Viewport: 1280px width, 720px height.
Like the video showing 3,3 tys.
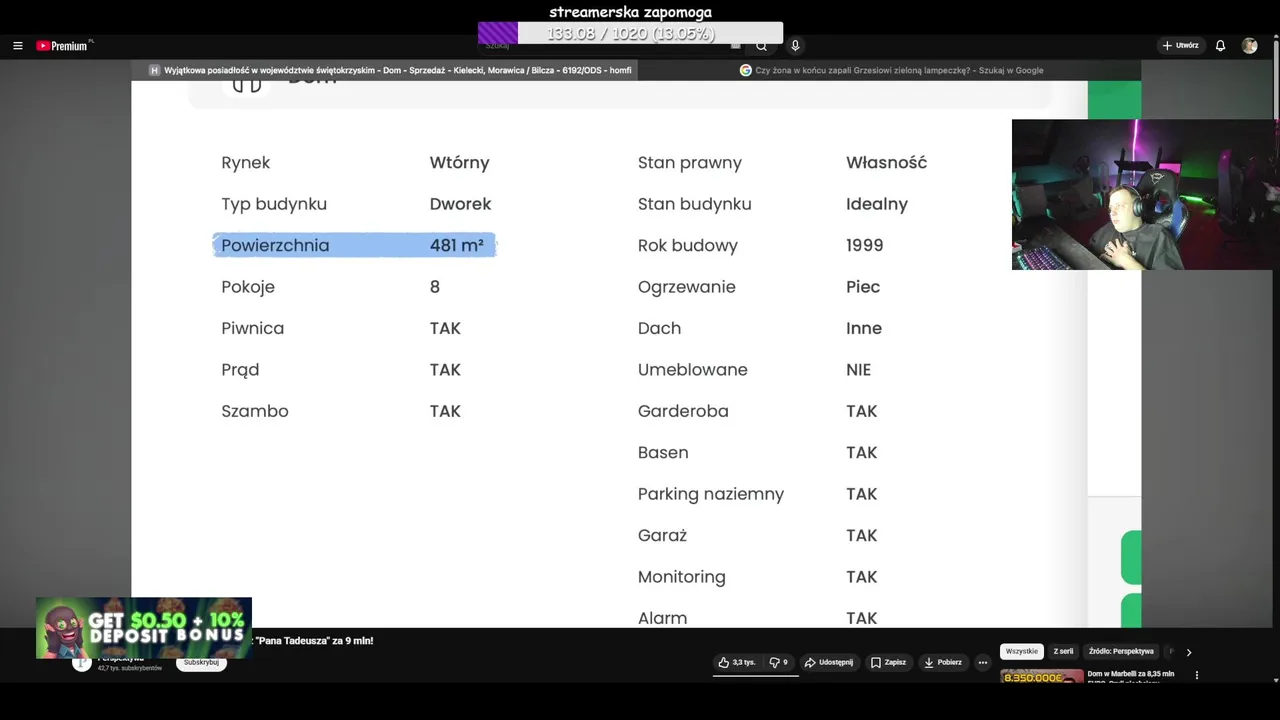click(x=737, y=662)
